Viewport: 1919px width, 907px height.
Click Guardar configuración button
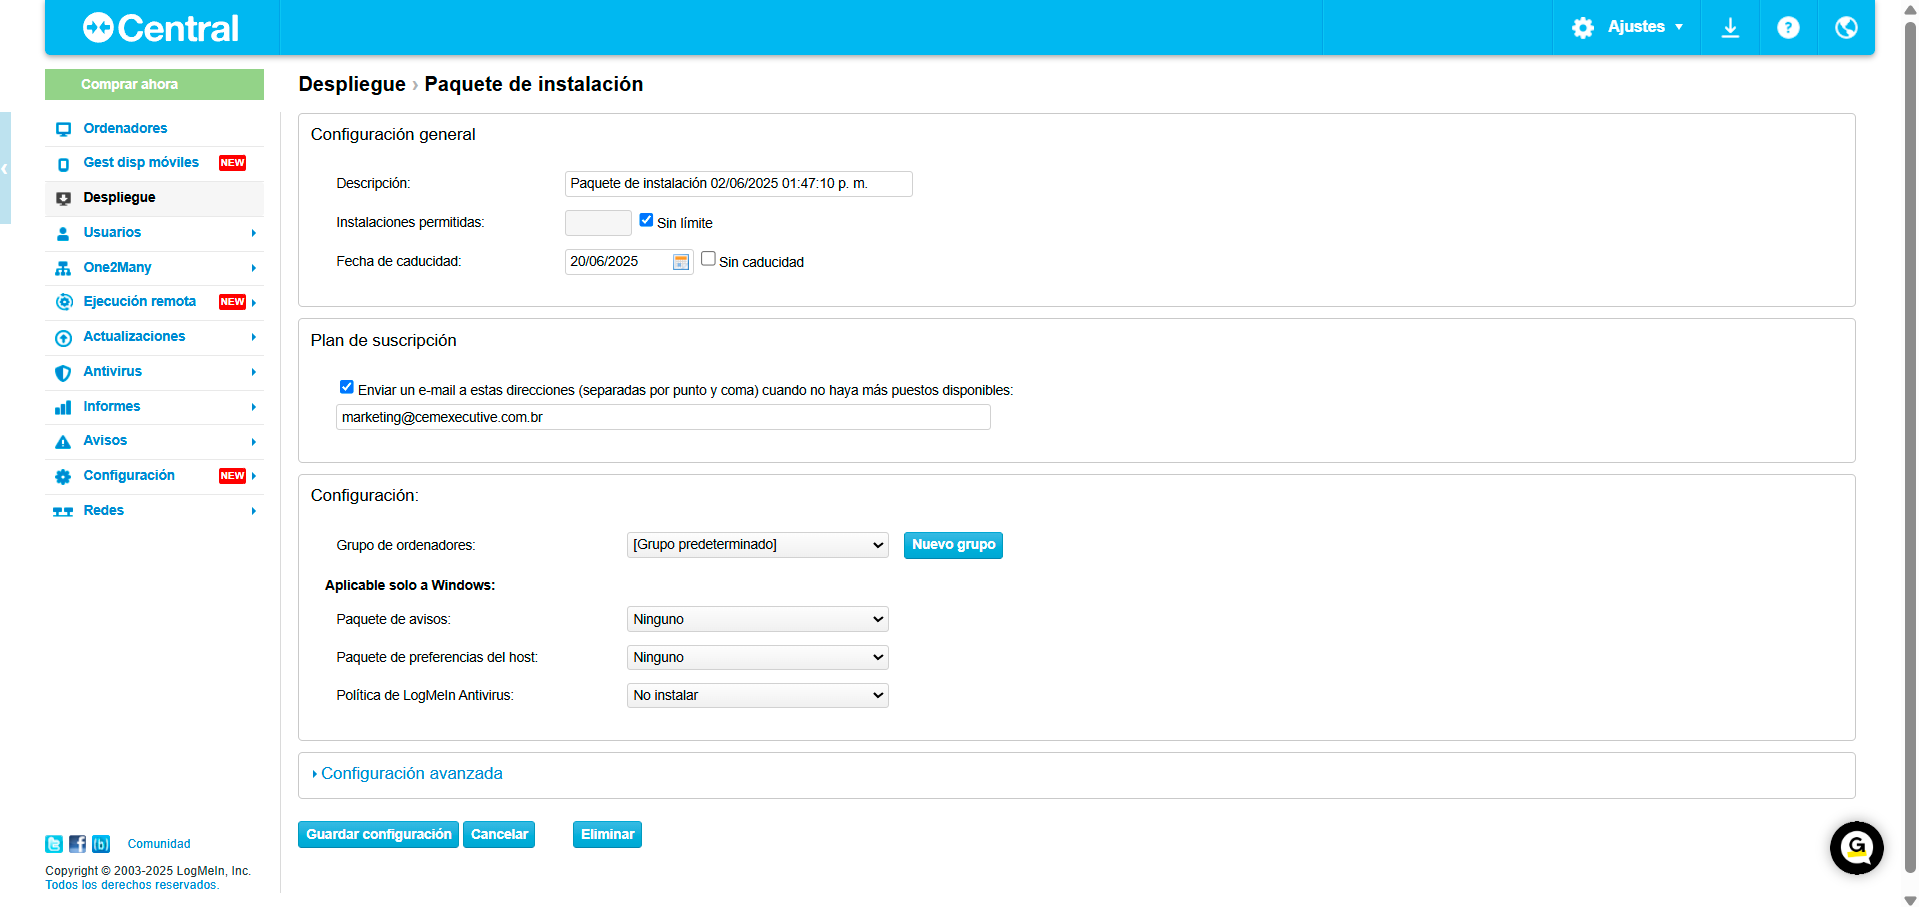(x=378, y=835)
